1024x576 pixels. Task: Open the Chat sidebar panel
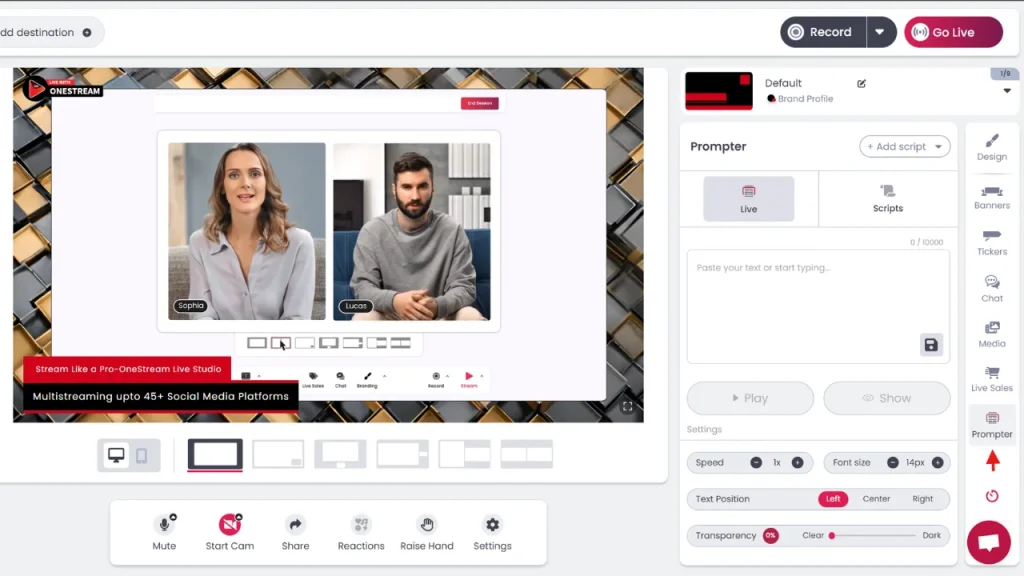pos(991,288)
